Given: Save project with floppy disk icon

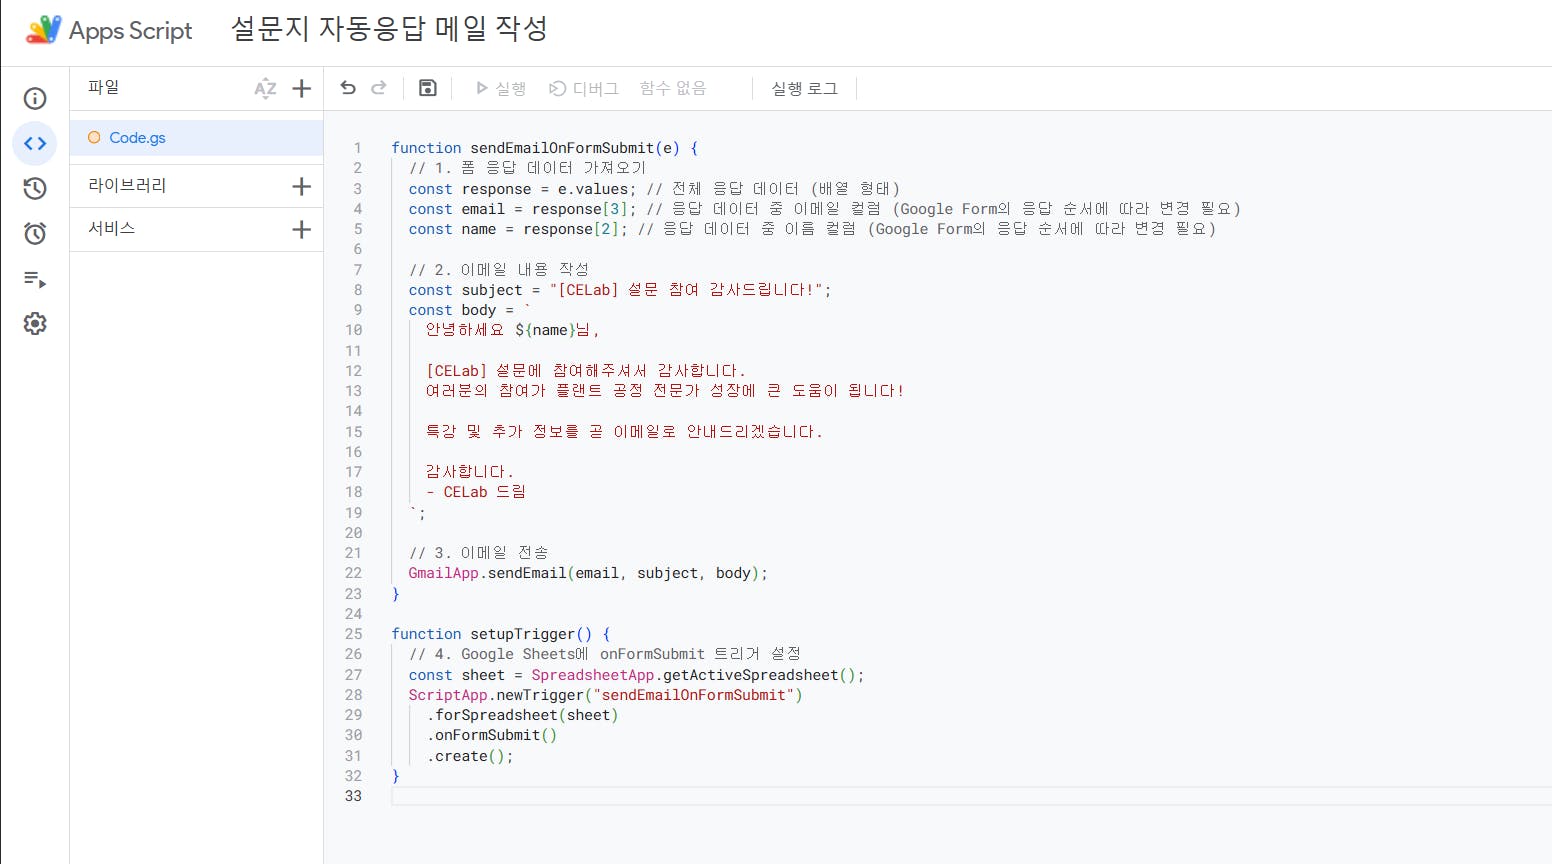Looking at the screenshot, I should click(427, 88).
